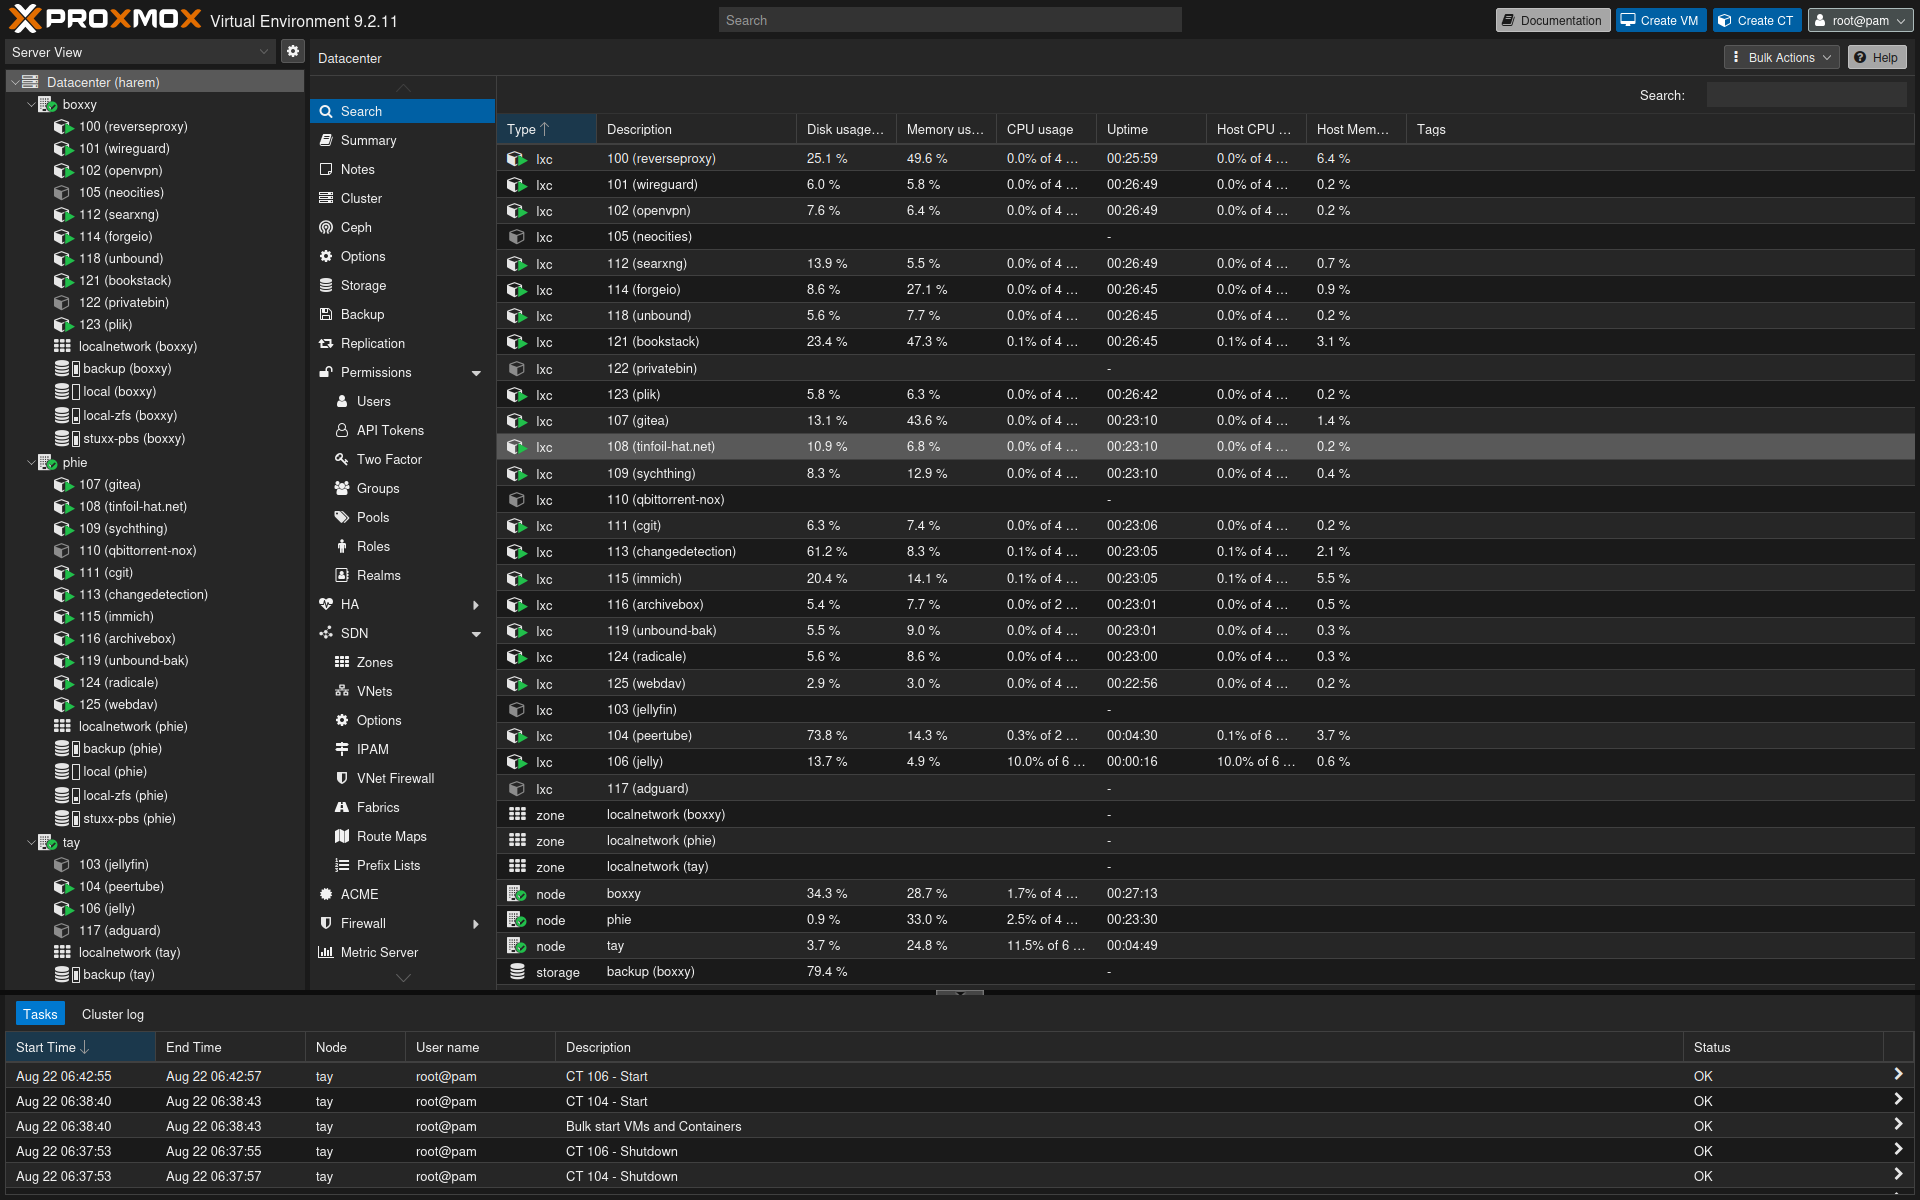Click the ACME certificate icon
Viewport: 1920px width, 1200px height.
point(326,895)
